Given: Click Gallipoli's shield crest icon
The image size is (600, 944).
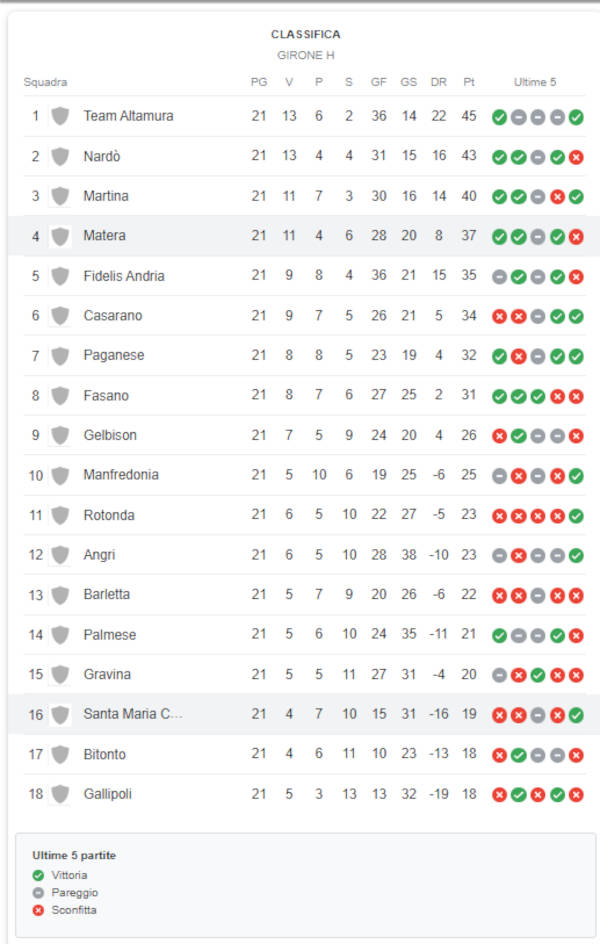Looking at the screenshot, I should point(60,794).
